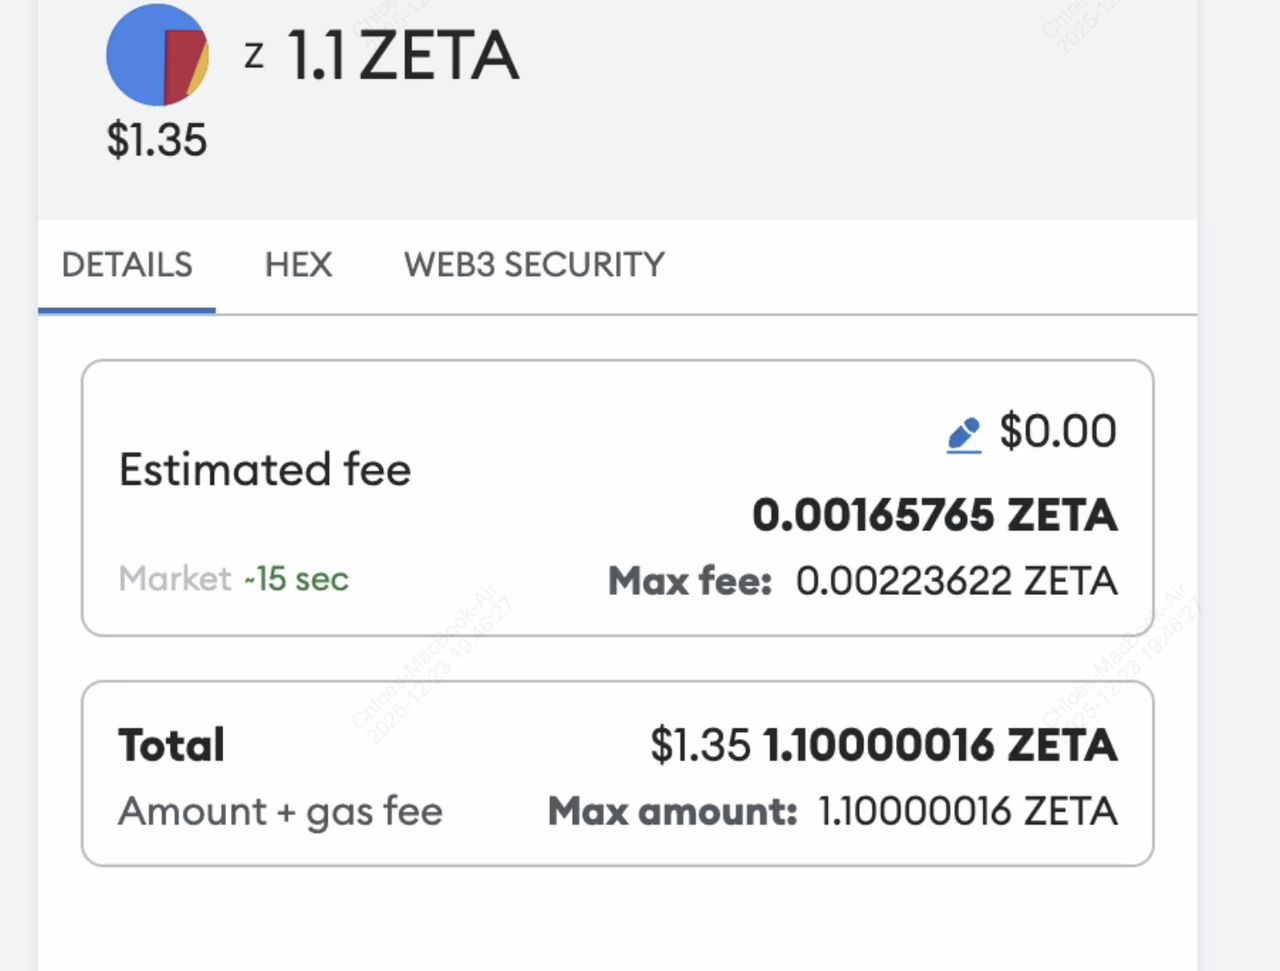
Task: Click Market to change transaction speed
Action: [174, 578]
